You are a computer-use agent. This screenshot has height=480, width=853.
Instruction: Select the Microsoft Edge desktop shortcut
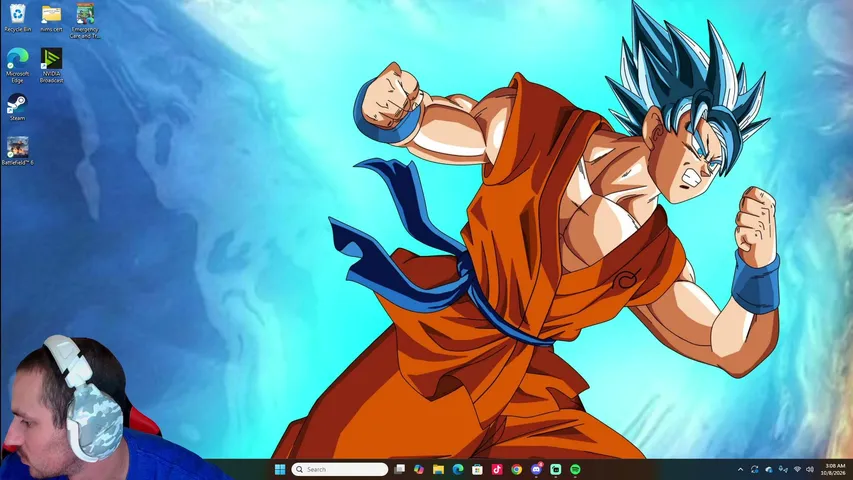(x=17, y=65)
